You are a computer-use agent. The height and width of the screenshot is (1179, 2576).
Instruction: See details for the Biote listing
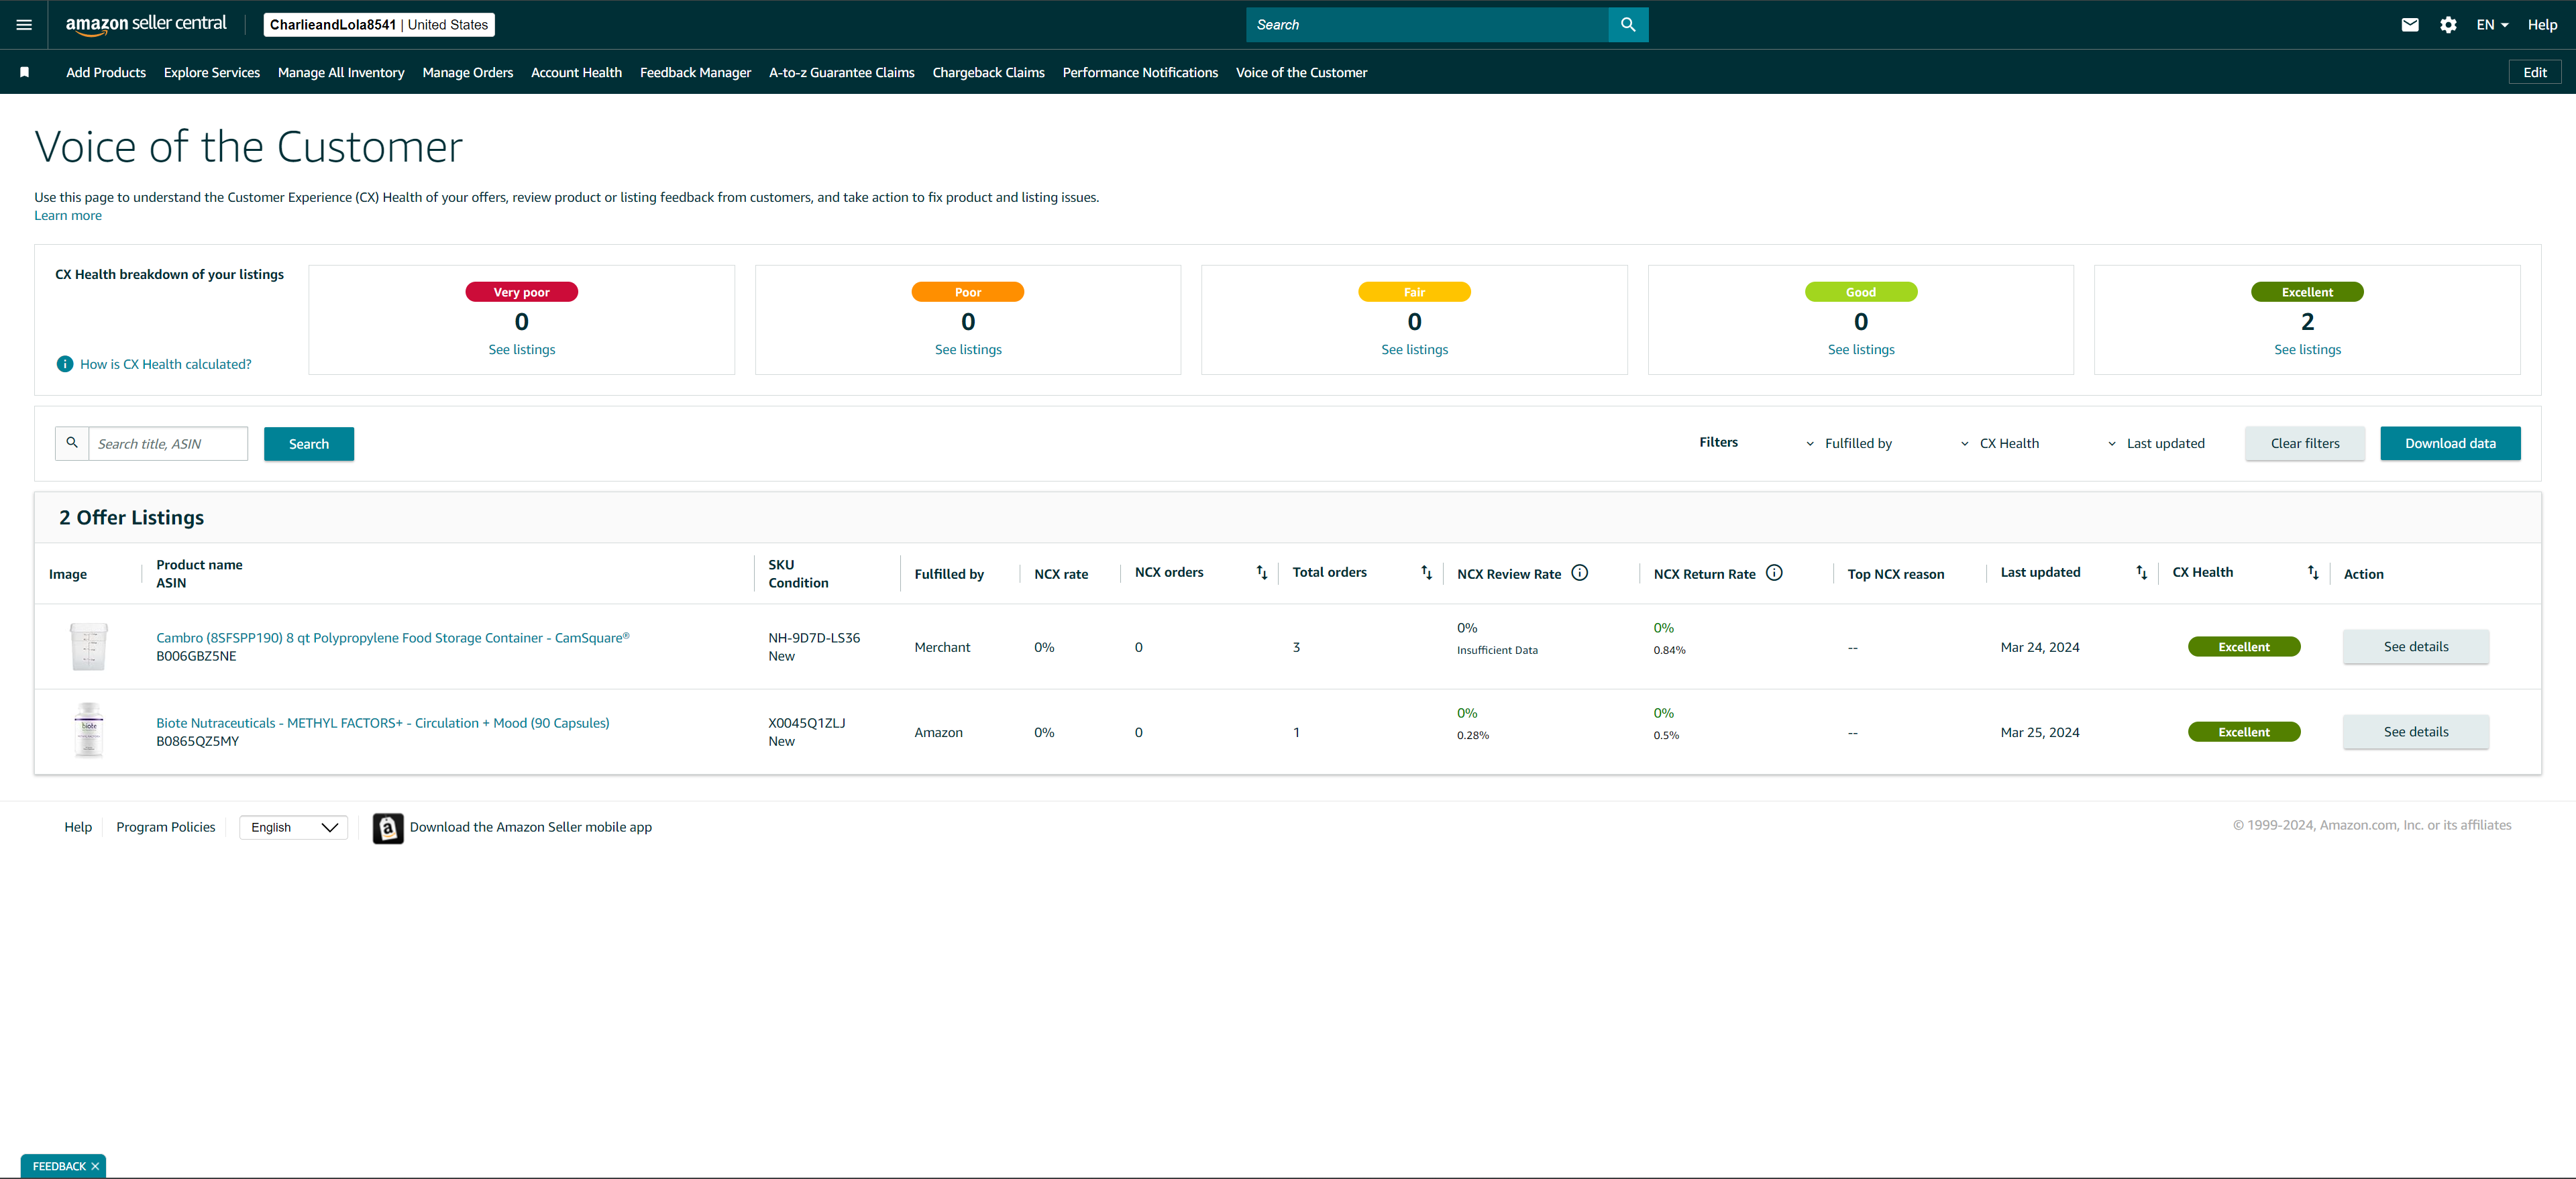[2416, 732]
